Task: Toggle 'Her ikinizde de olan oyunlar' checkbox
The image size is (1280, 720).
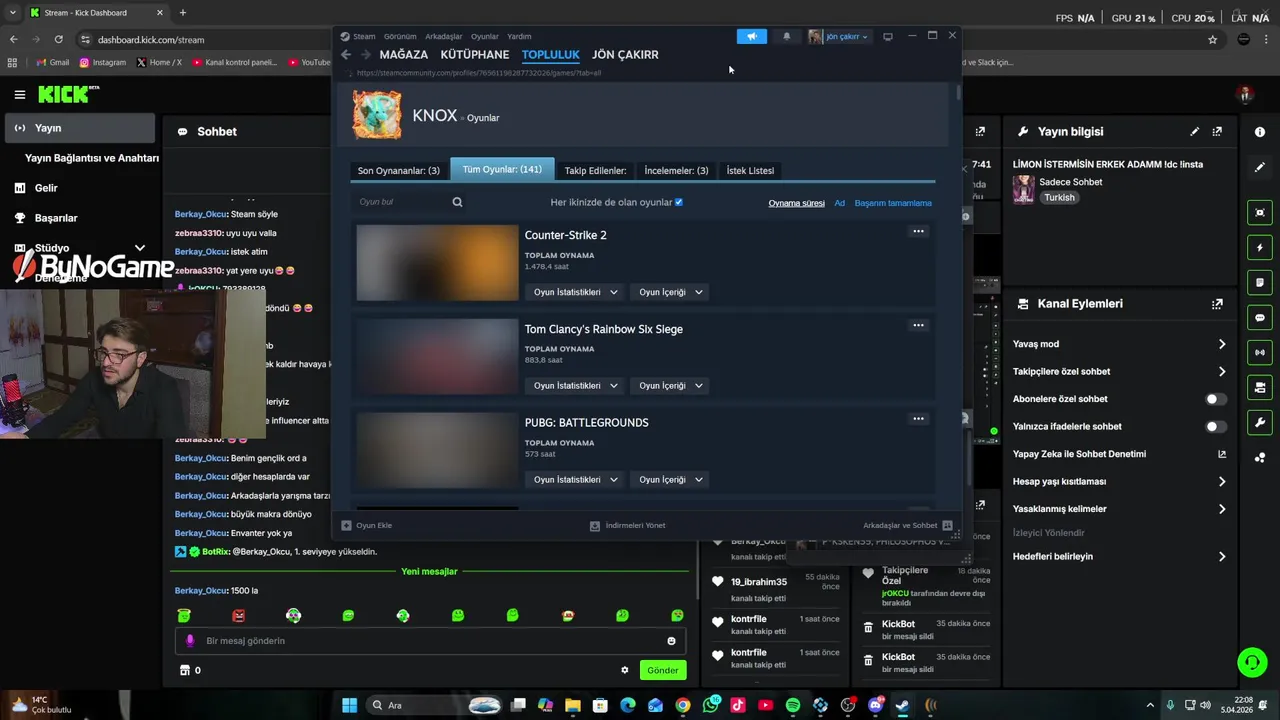Action: point(678,202)
